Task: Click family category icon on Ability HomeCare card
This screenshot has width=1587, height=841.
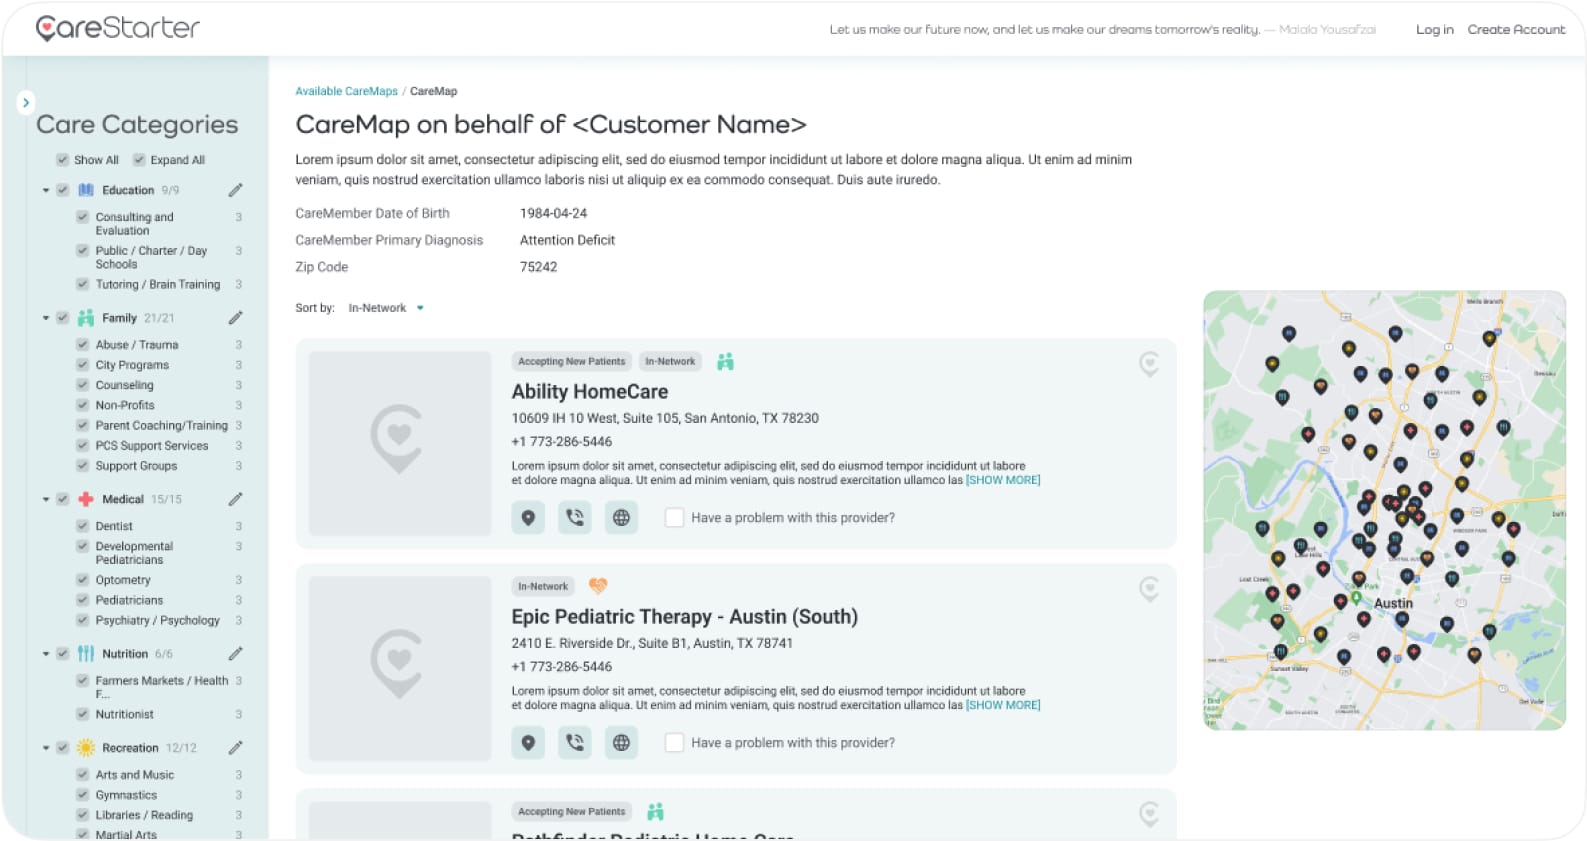Action: tap(726, 362)
